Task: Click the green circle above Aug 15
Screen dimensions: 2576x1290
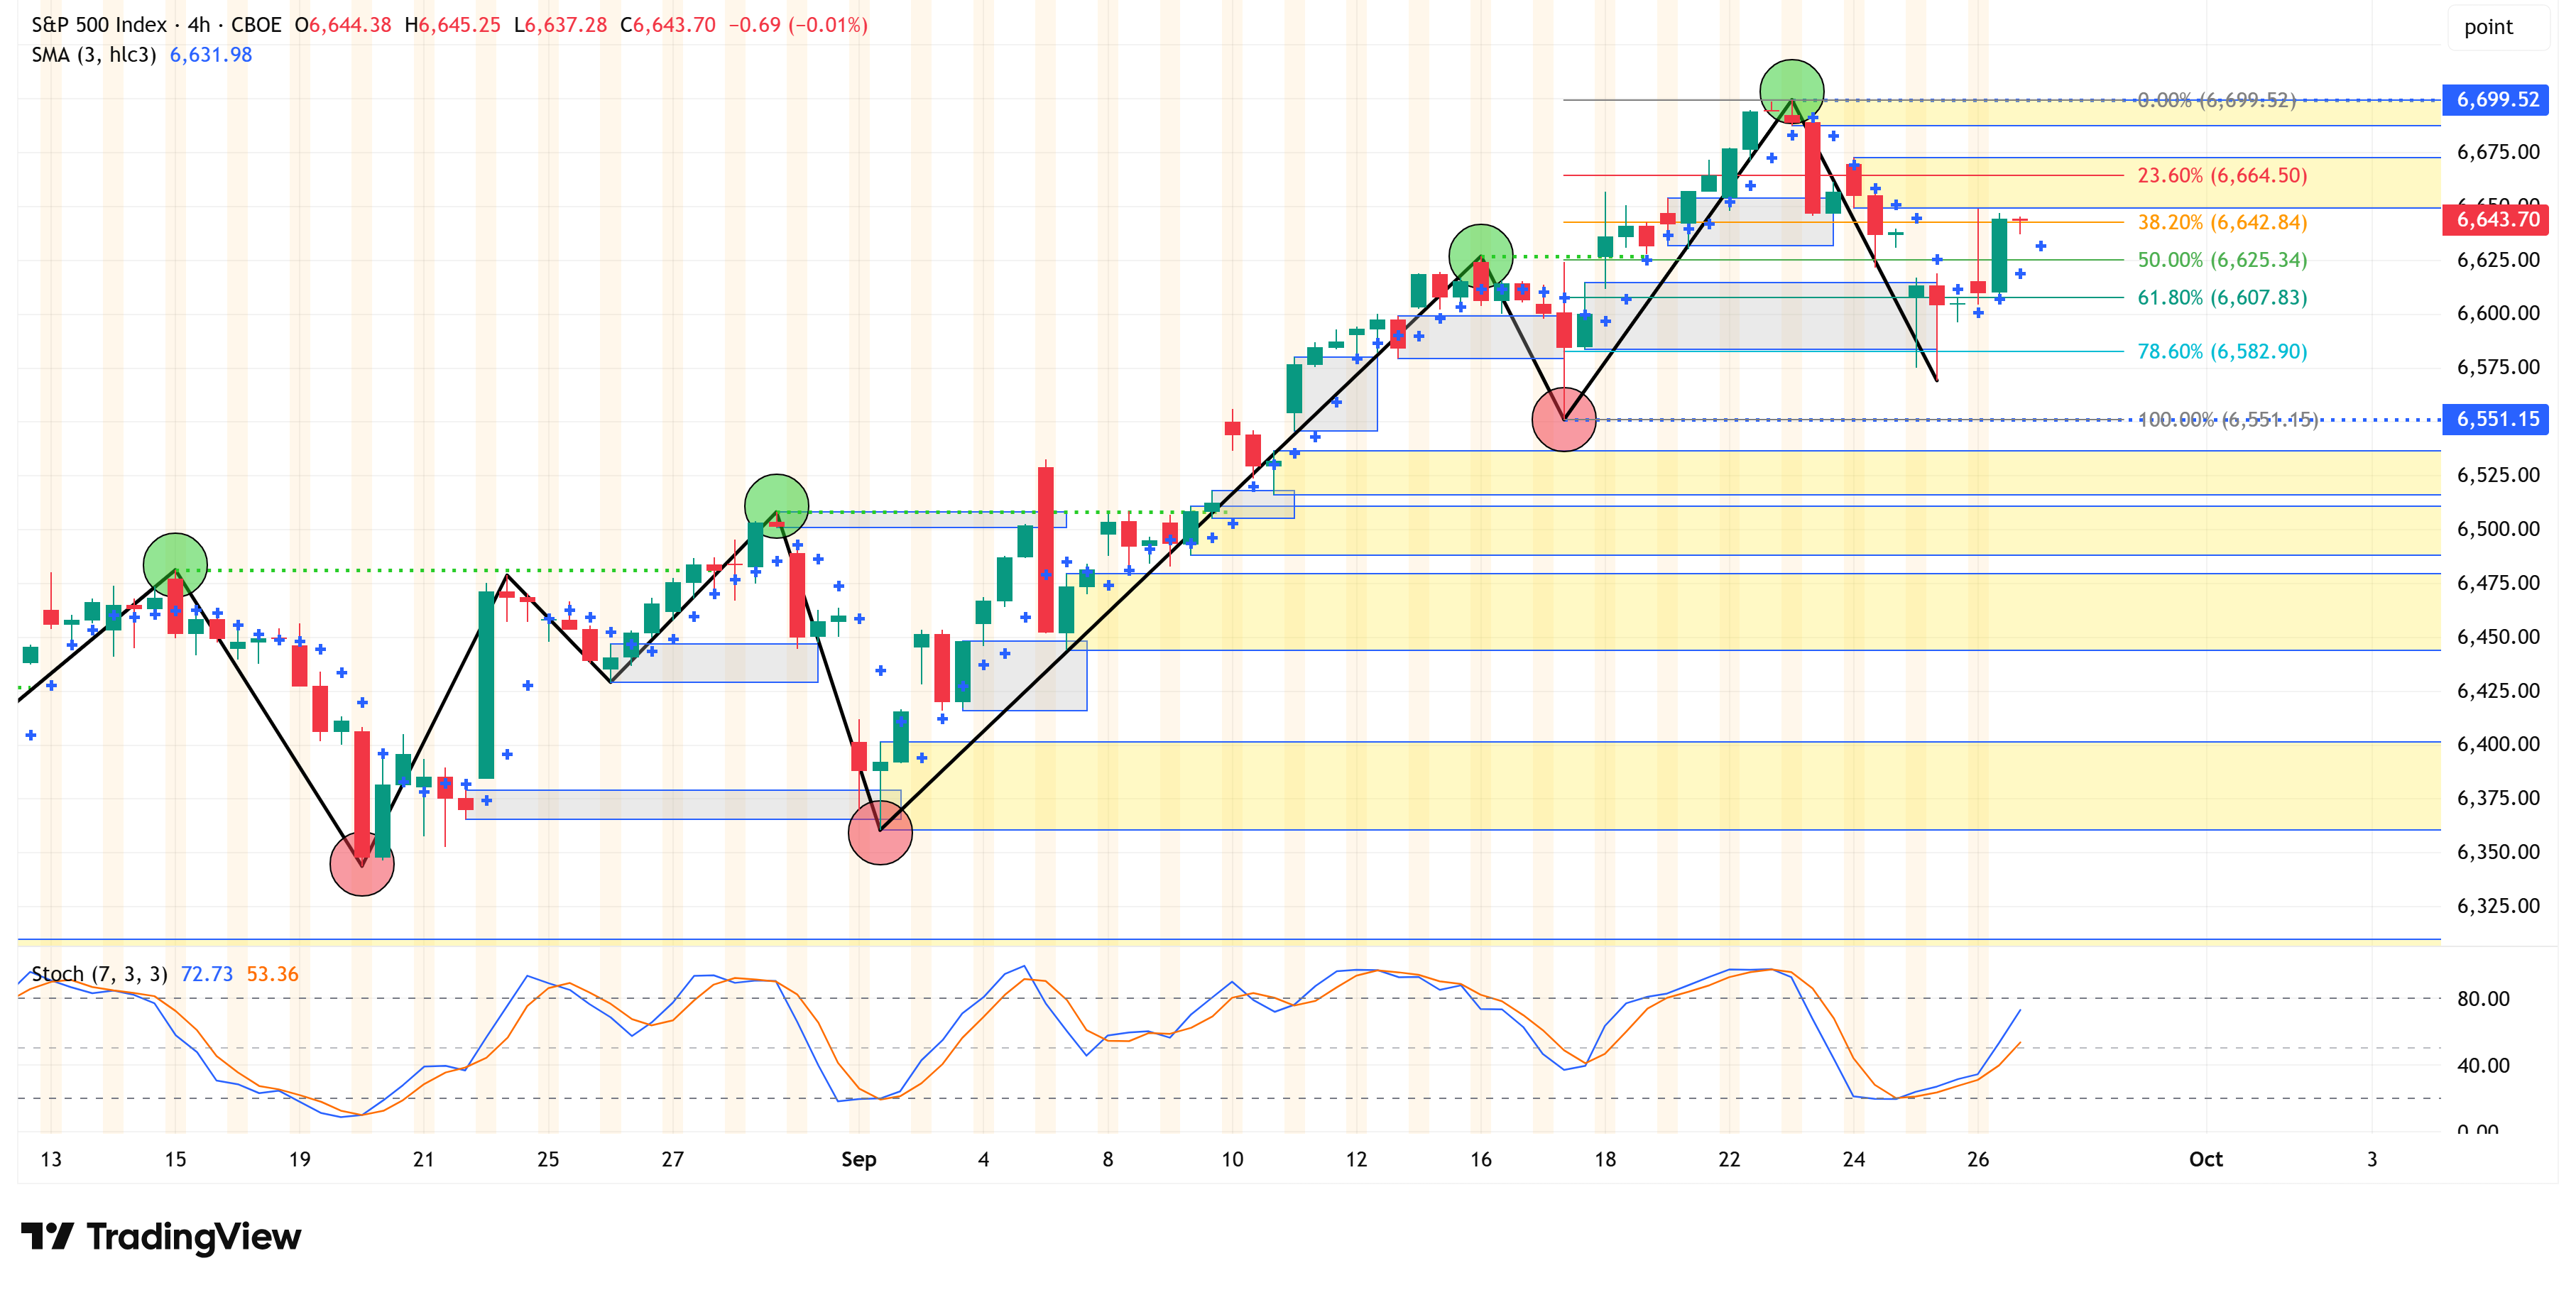Action: click(x=175, y=565)
